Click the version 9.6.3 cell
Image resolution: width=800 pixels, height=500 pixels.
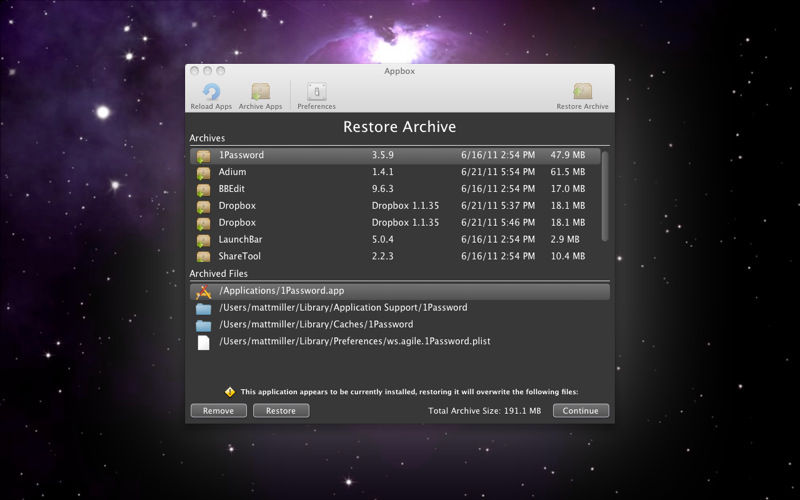pos(383,188)
